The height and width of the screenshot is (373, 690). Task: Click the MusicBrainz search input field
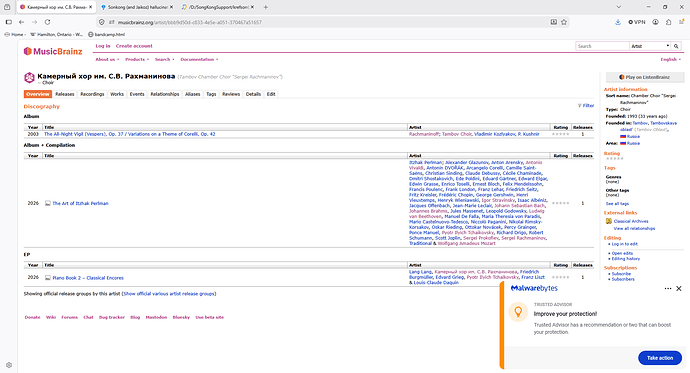[x=602, y=46]
